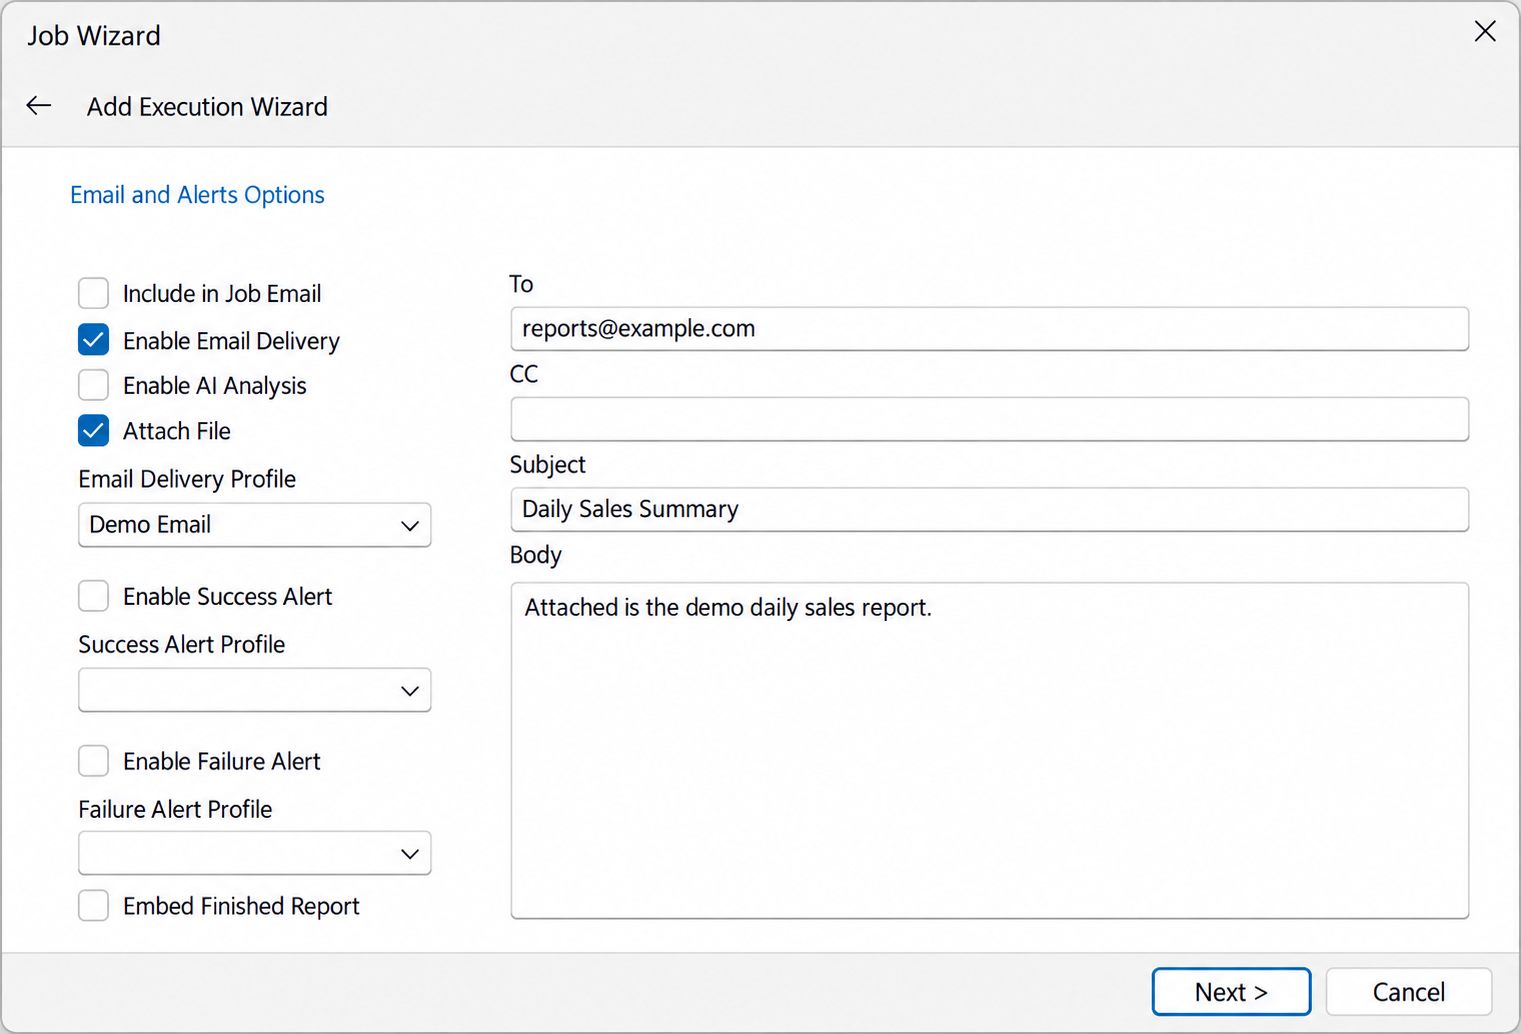
Task: Close the Job Wizard dialog
Action: 1485,32
